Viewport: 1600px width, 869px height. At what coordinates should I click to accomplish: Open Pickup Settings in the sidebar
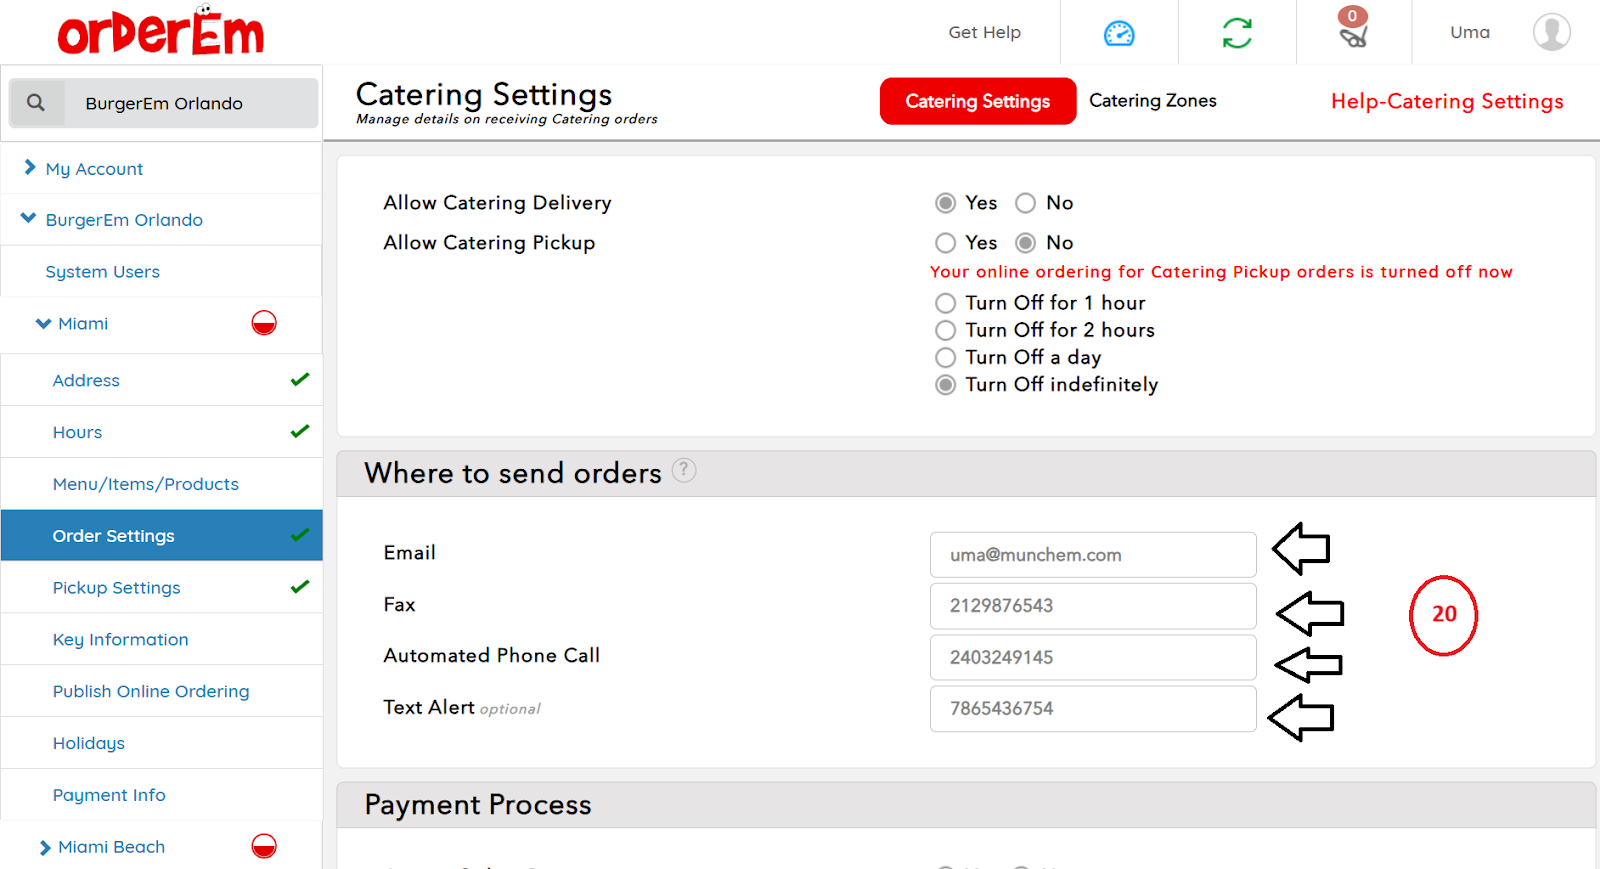tap(117, 588)
